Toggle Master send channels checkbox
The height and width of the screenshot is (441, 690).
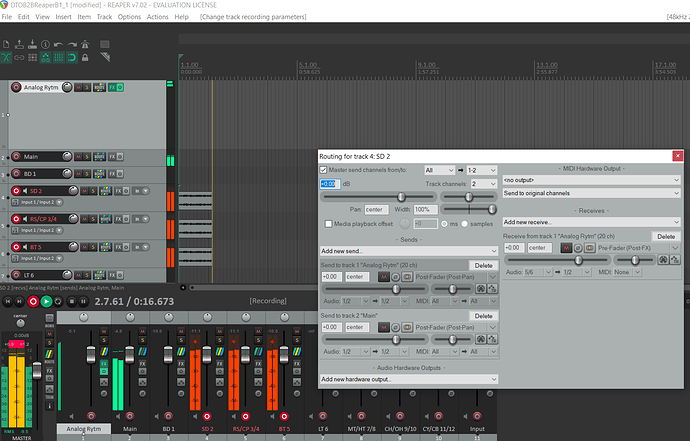(x=323, y=170)
